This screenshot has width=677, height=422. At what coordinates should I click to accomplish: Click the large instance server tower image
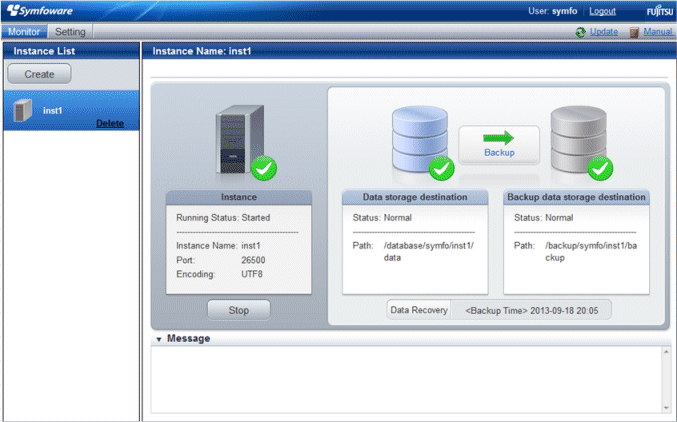(x=240, y=139)
